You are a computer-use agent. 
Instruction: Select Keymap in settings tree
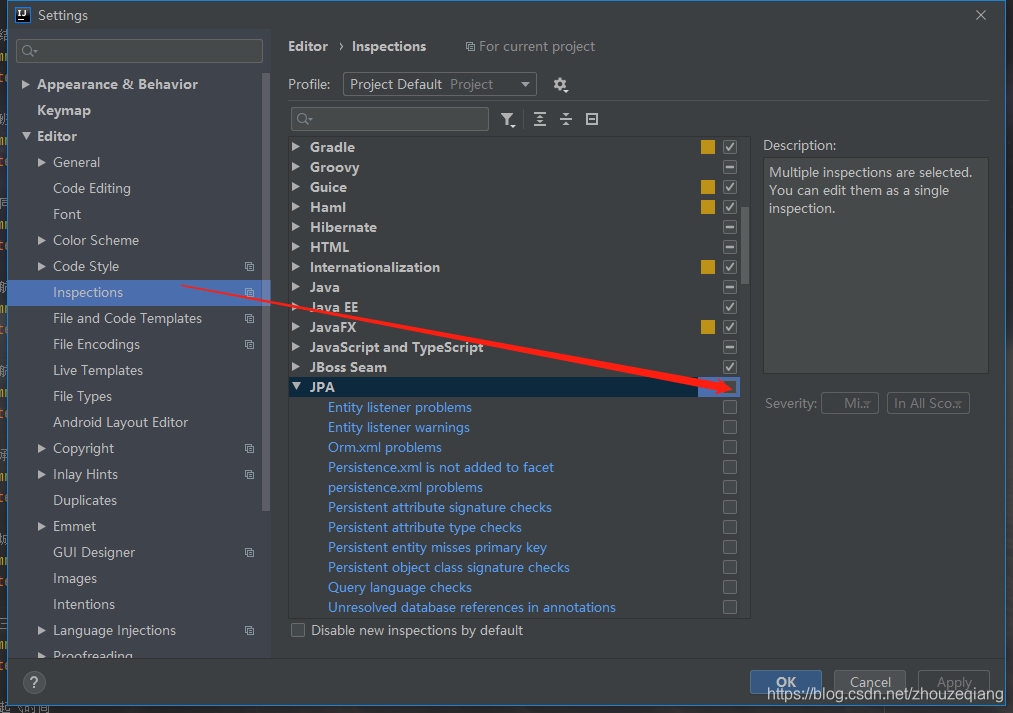pyautogui.click(x=64, y=110)
